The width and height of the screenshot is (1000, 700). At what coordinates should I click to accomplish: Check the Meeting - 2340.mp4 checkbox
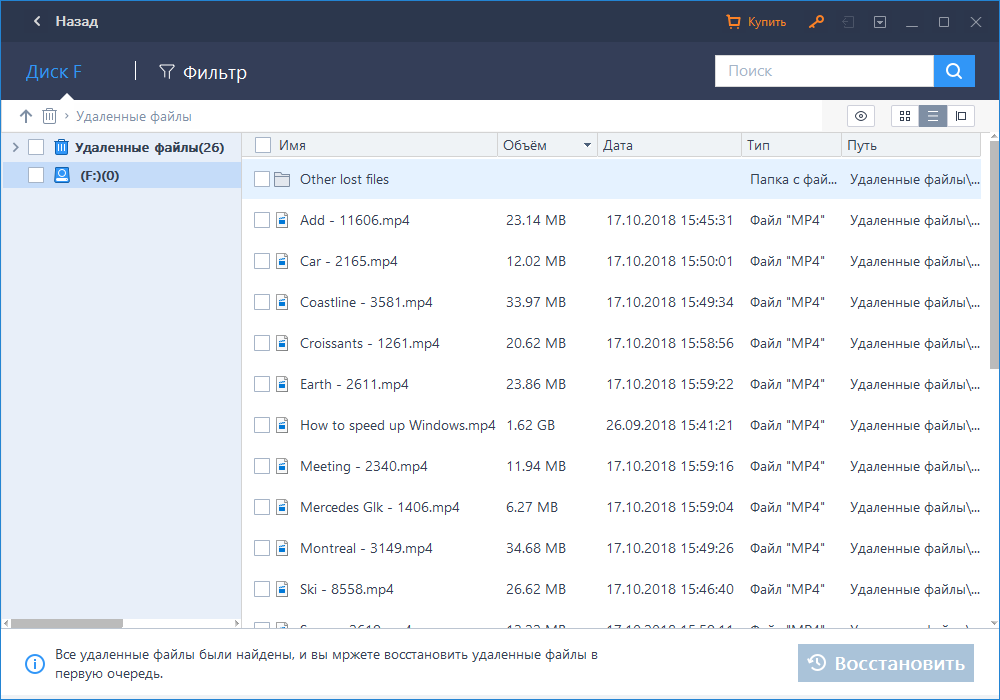pyautogui.click(x=262, y=466)
